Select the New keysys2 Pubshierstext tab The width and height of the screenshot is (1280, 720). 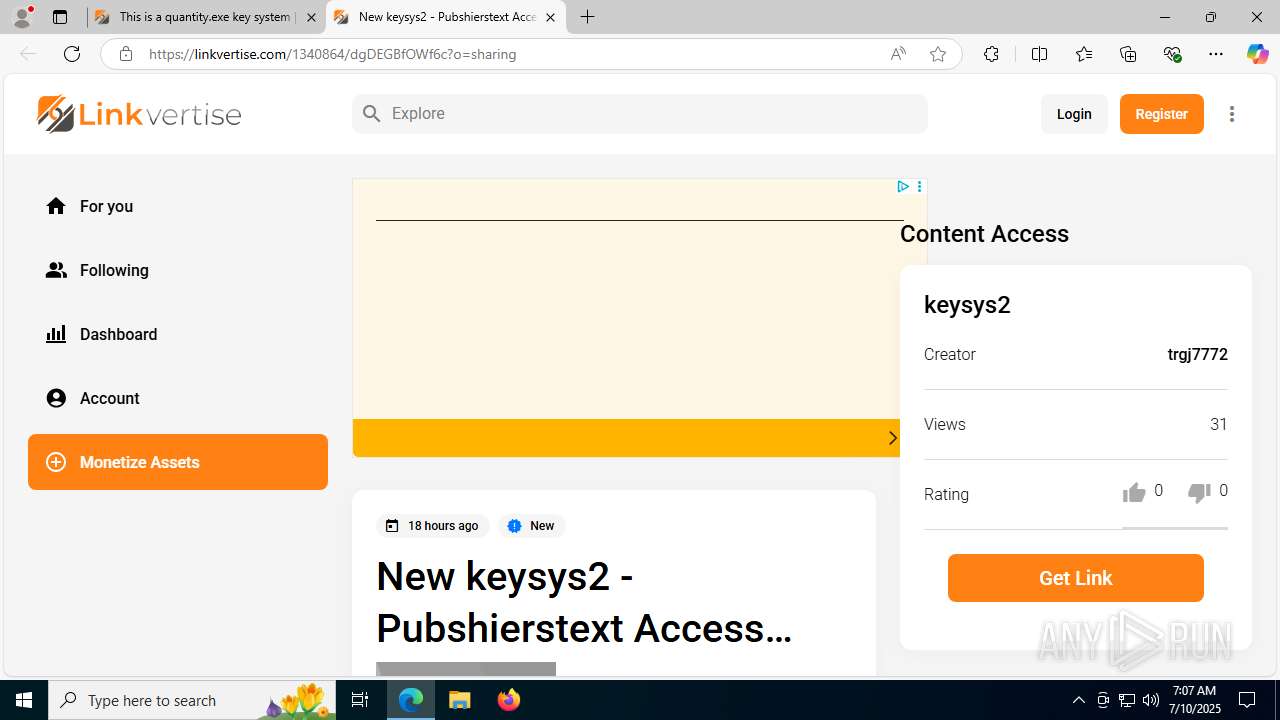tap(446, 17)
